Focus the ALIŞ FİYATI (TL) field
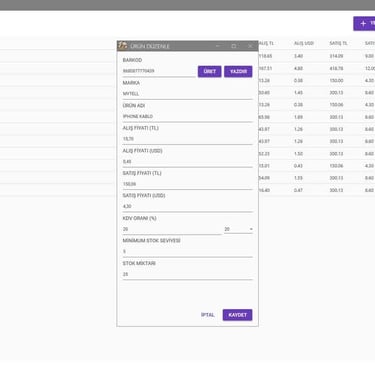 187,139
